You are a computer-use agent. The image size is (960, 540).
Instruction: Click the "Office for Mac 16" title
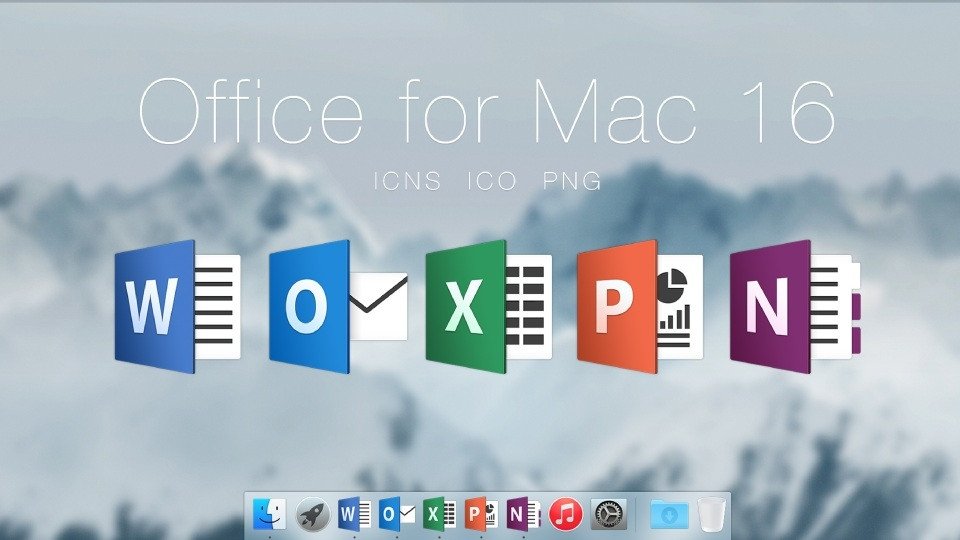click(x=486, y=112)
